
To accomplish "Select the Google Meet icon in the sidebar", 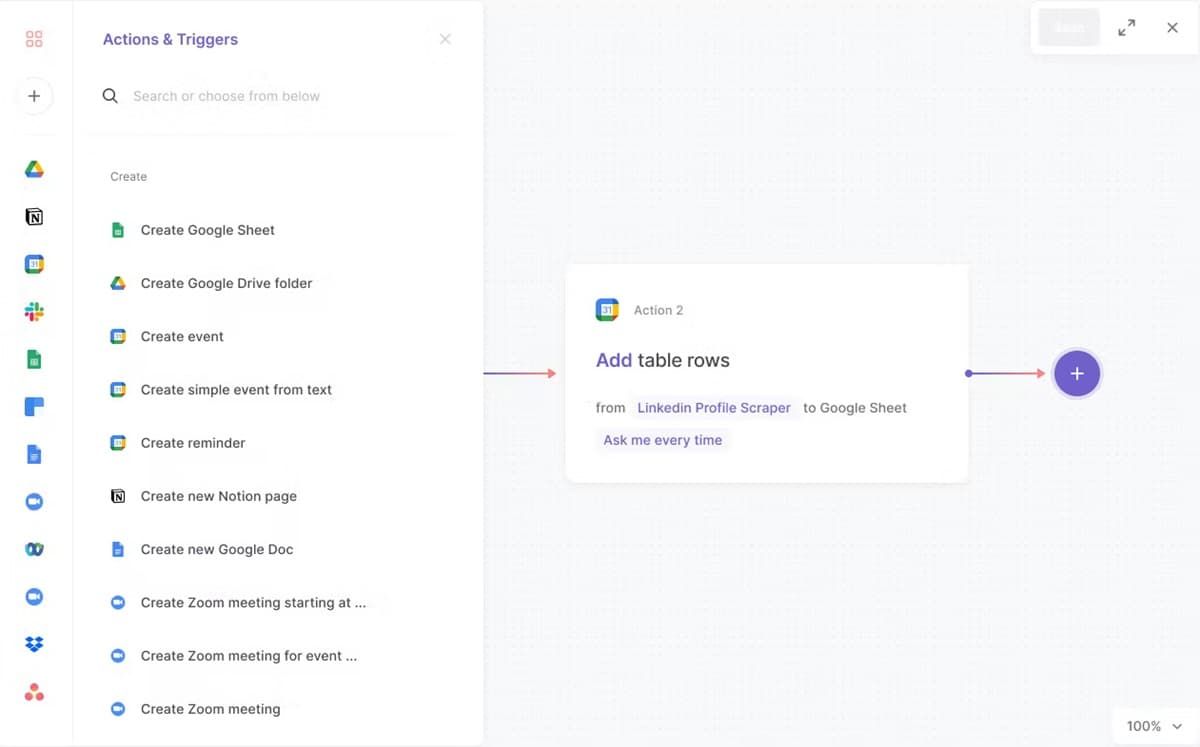I will pyautogui.click(x=34, y=549).
